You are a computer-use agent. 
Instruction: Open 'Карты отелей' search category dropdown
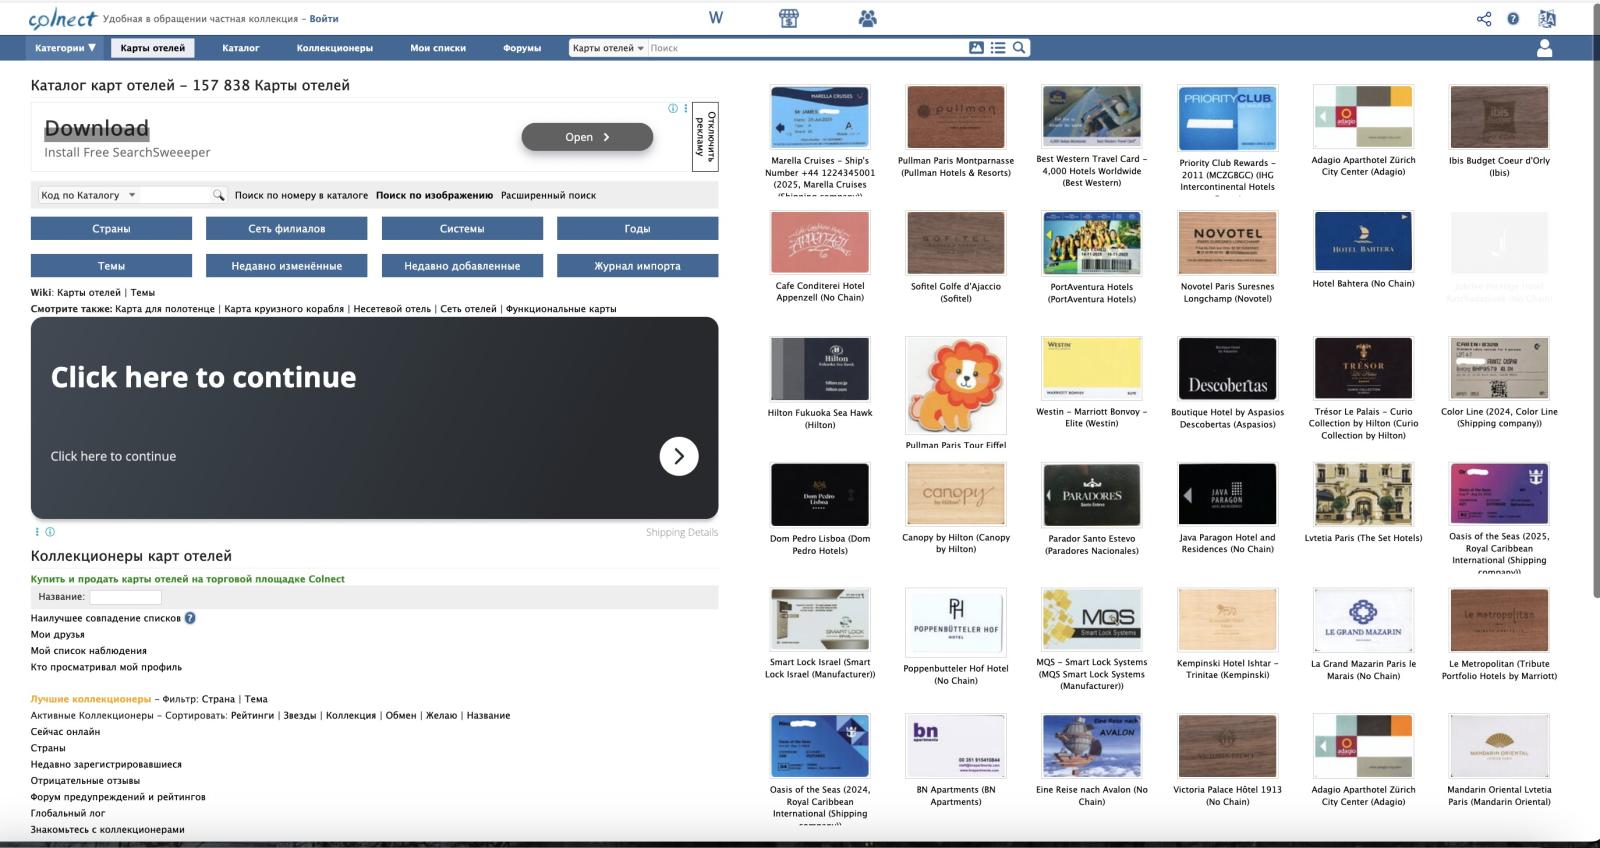pos(608,48)
